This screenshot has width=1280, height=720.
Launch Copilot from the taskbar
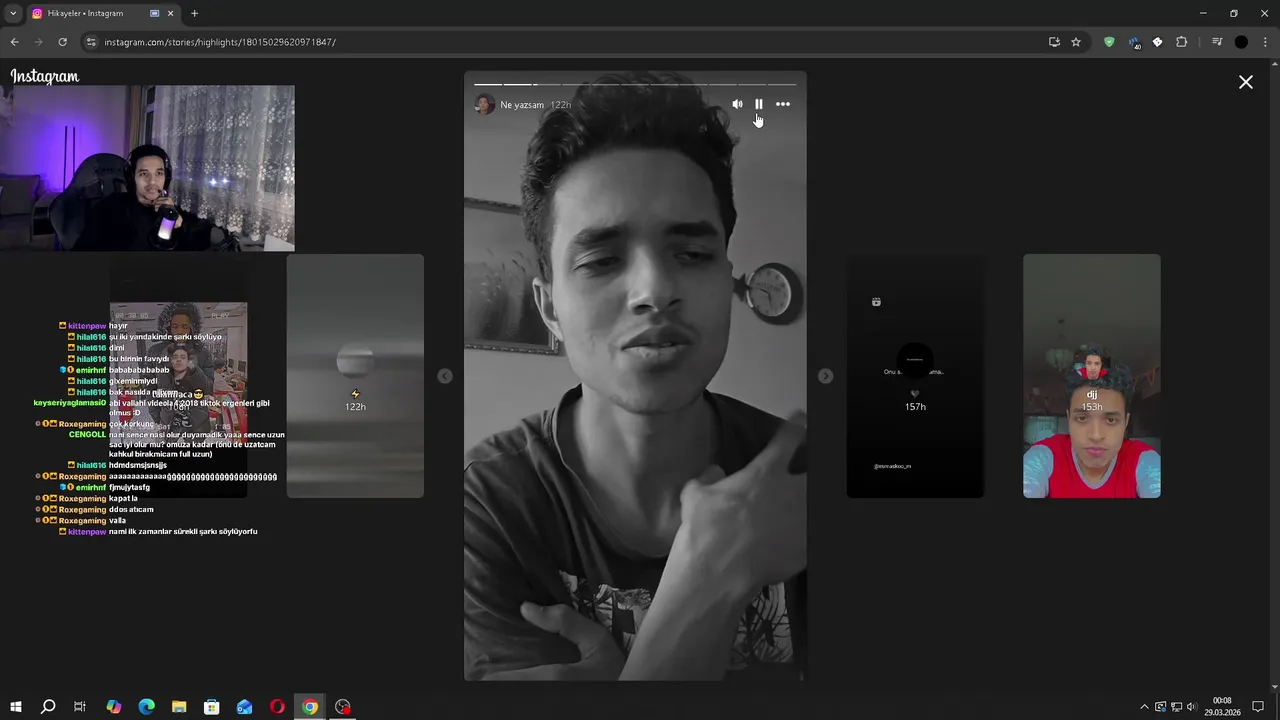coord(114,707)
